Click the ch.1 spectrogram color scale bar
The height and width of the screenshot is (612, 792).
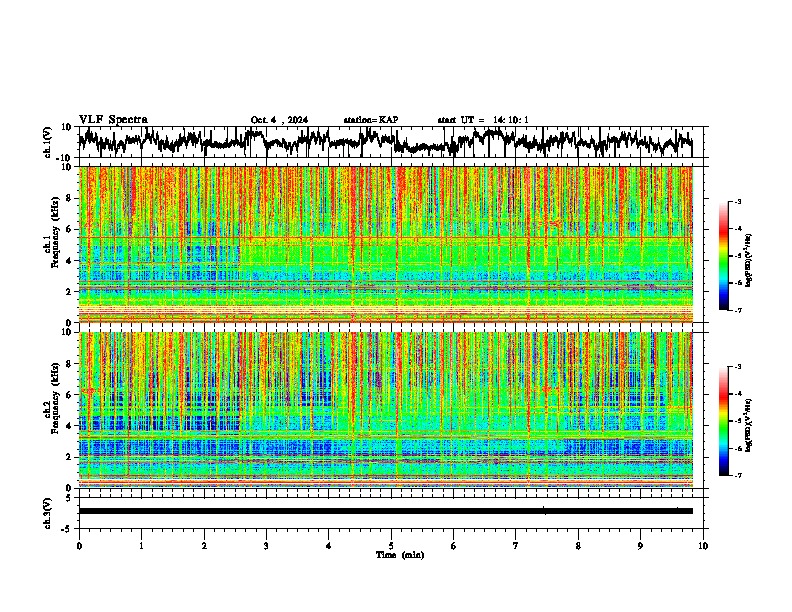[x=723, y=255]
